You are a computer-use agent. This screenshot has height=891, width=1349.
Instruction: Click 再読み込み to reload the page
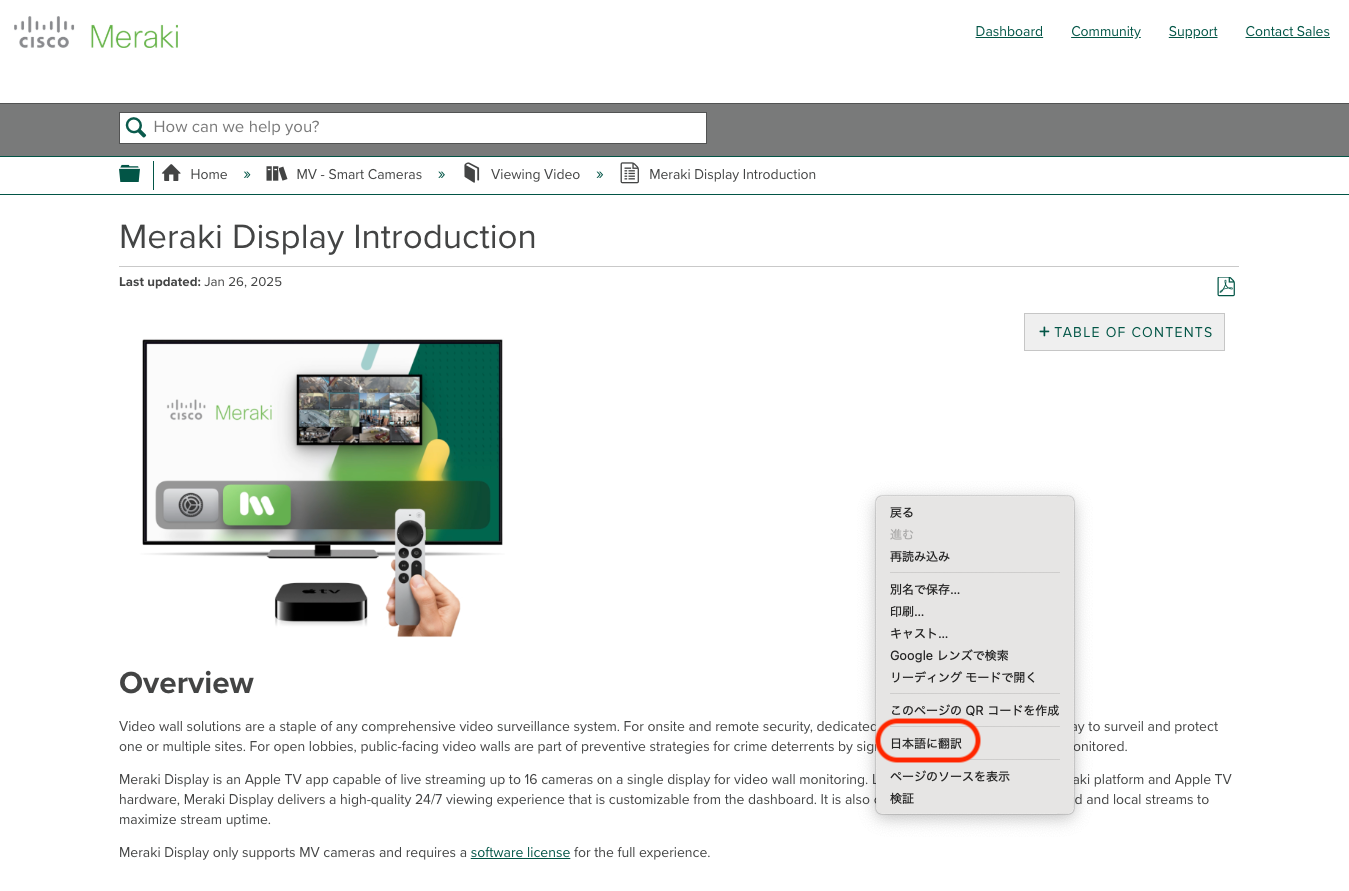click(918, 556)
